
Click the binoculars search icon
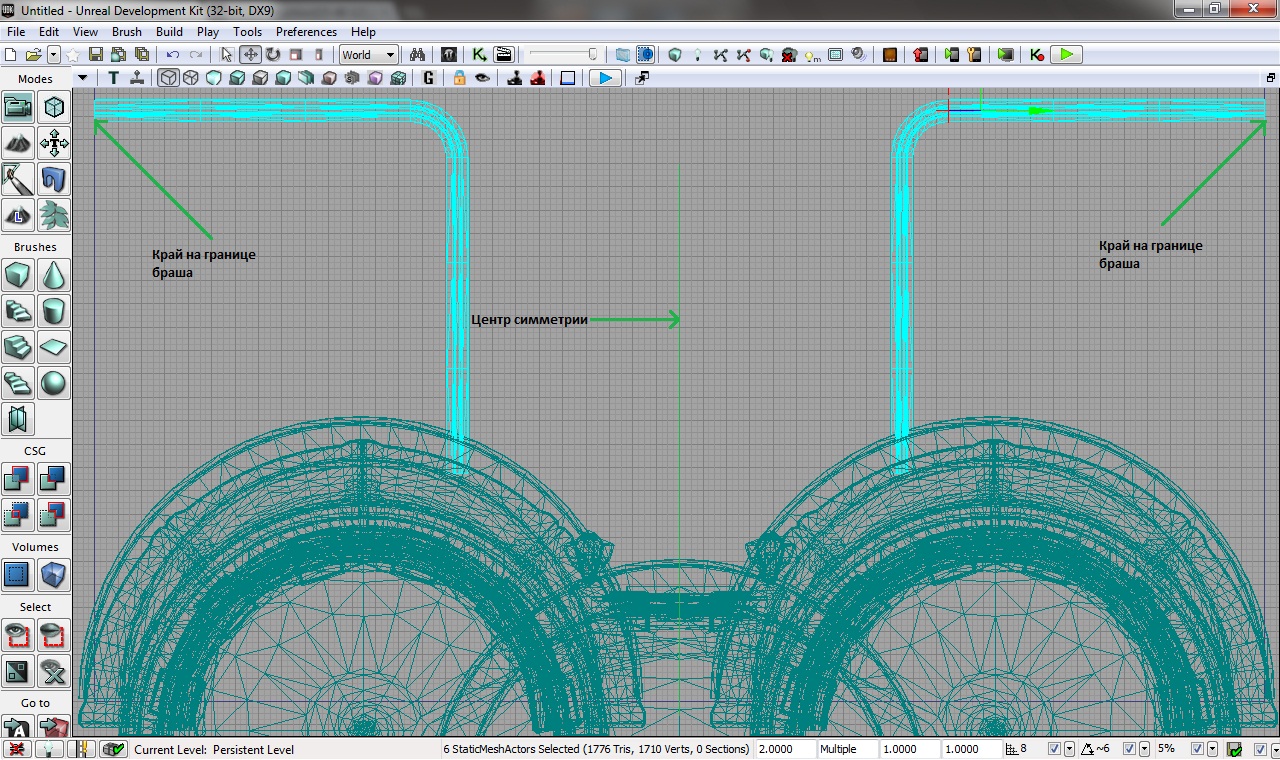pos(417,55)
